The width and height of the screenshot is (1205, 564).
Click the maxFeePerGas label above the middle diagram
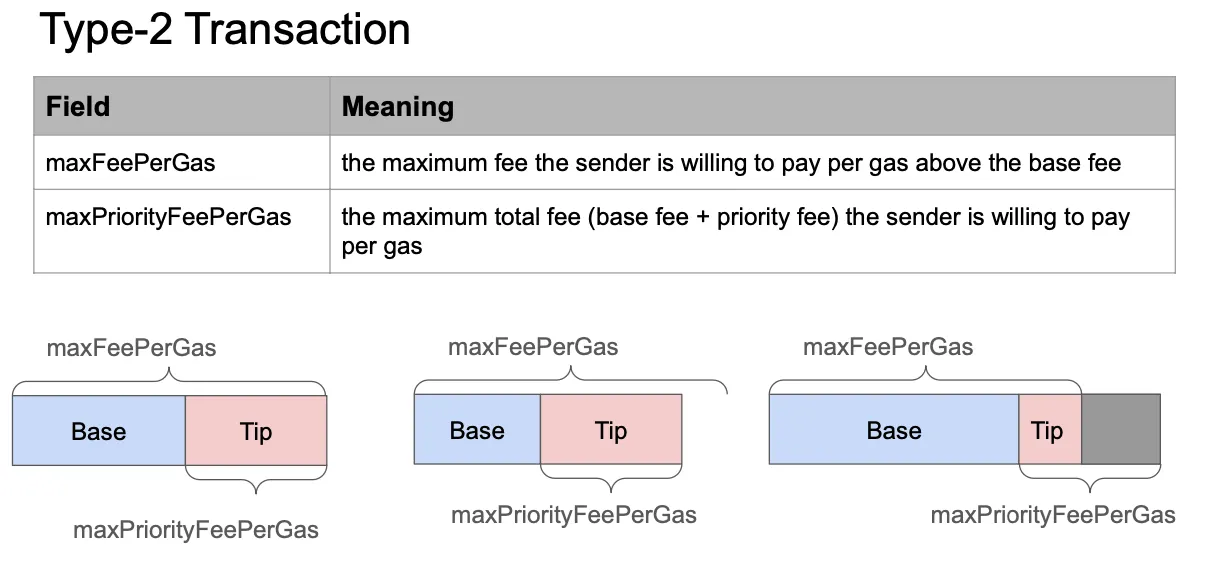click(x=533, y=347)
